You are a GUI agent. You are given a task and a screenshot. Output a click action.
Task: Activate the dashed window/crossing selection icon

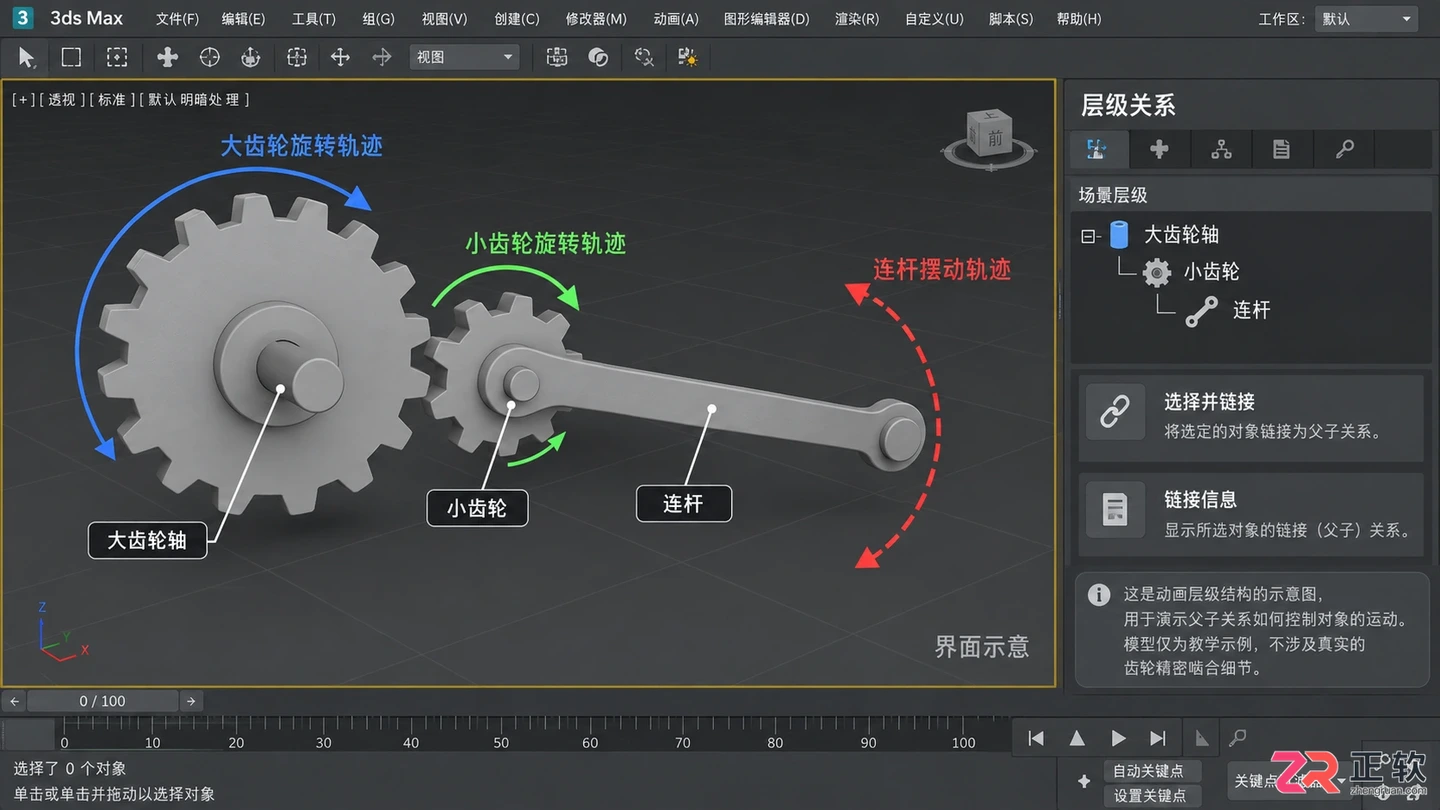pyautogui.click(x=117, y=57)
